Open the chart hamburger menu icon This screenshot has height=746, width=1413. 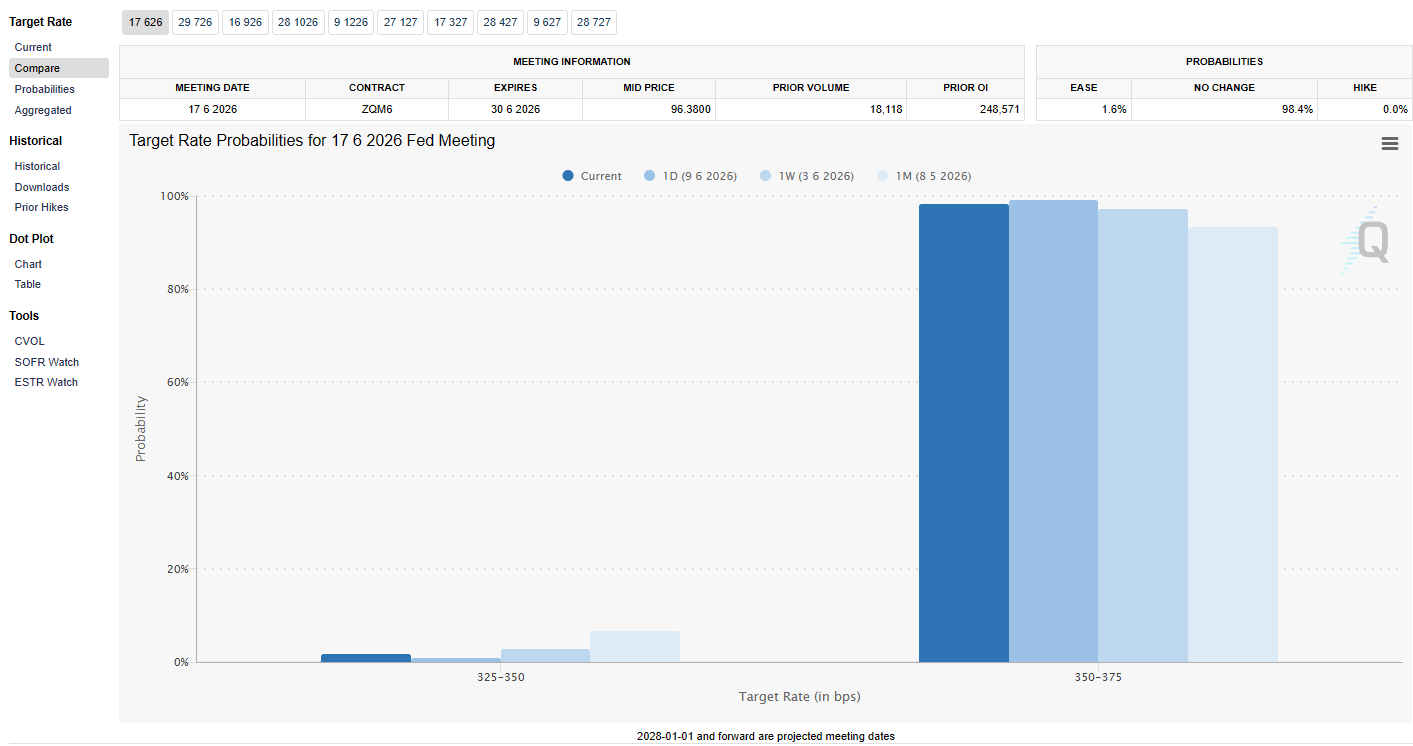(x=1389, y=144)
